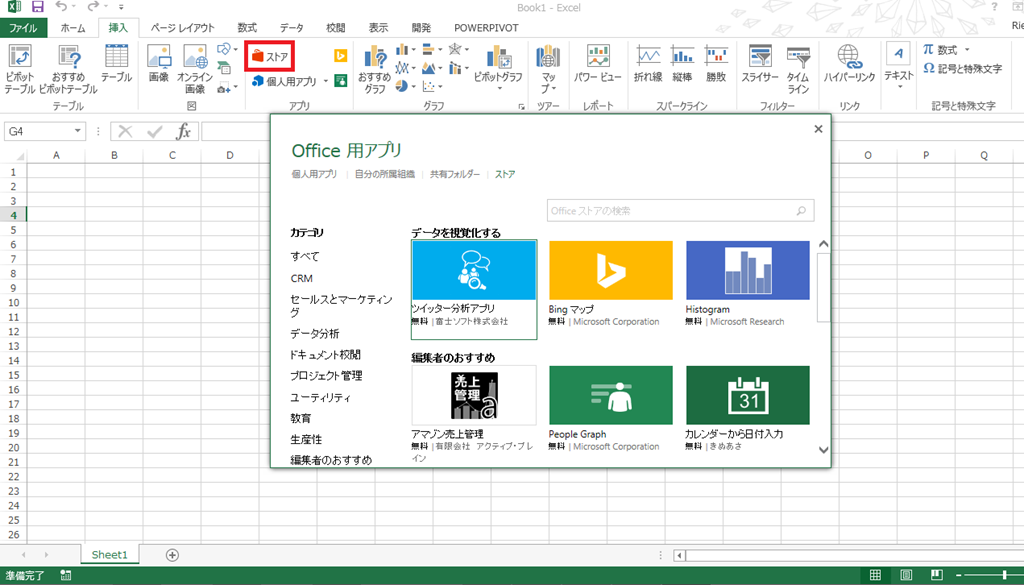Click the Officeストアの検索 search field

coord(680,211)
